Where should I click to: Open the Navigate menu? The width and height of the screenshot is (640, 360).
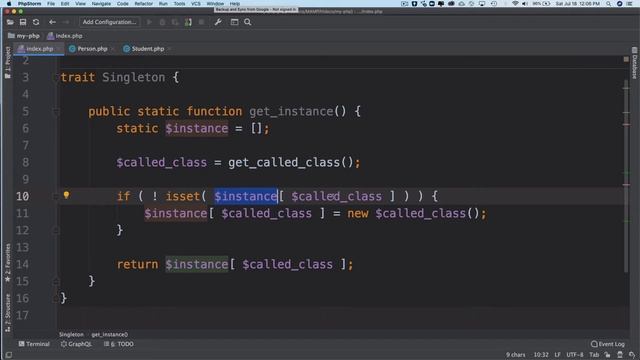click(x=101, y=4)
